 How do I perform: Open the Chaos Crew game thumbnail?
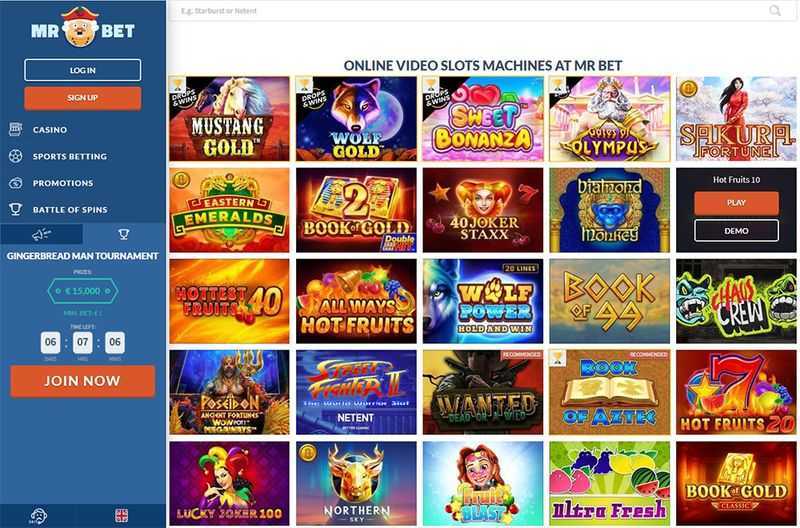tap(736, 301)
